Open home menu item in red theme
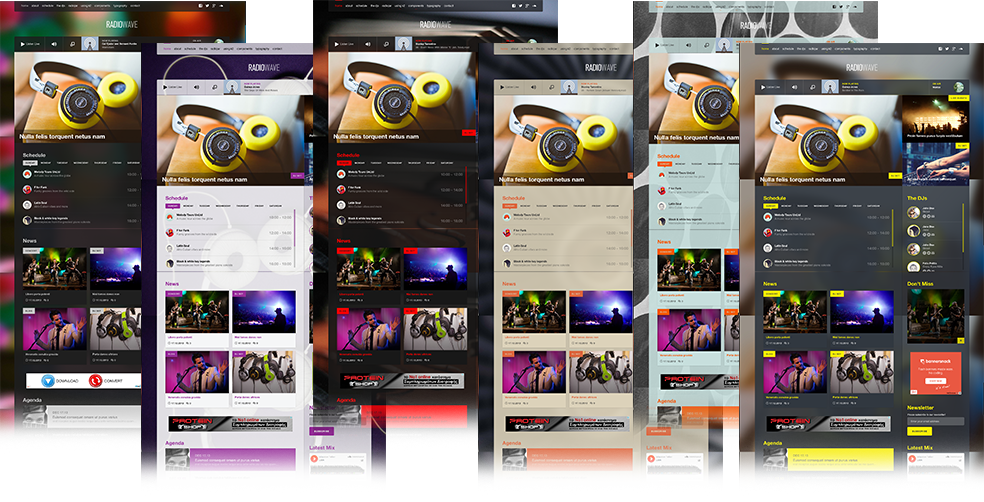The width and height of the screenshot is (984, 502). [339, 6]
